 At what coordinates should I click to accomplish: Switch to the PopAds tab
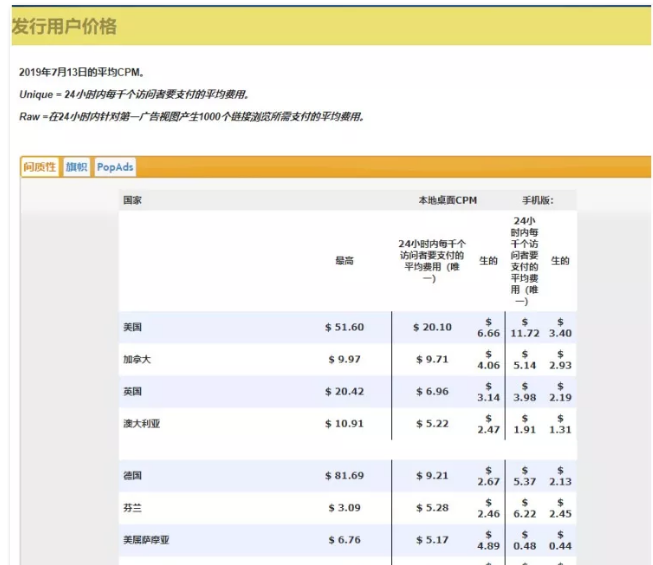pyautogui.click(x=115, y=167)
